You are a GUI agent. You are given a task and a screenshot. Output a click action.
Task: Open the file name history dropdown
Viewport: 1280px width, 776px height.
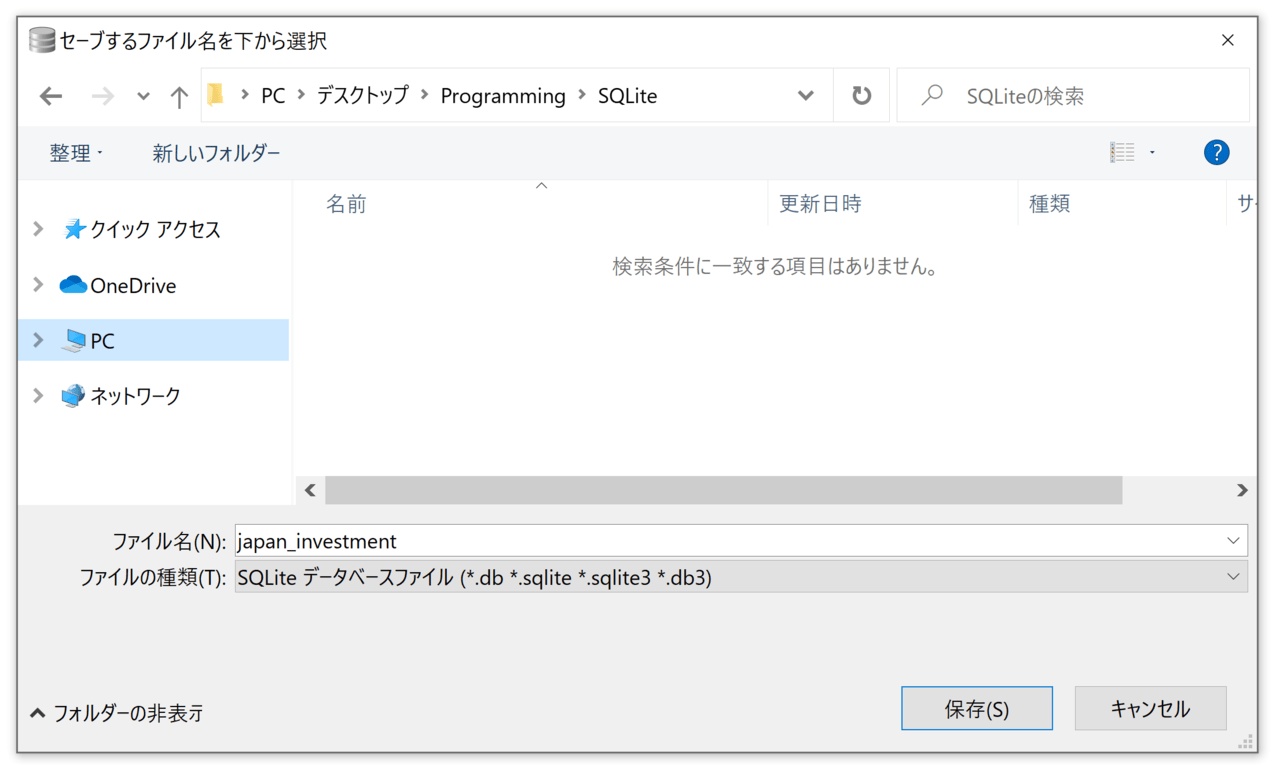tap(1232, 540)
